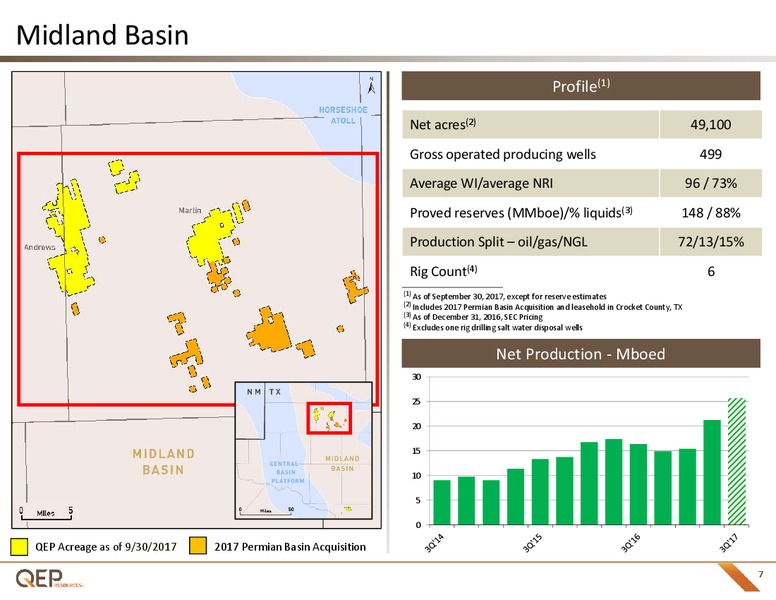
Task: Click the inset locator map thumbnail
Action: coord(303,450)
